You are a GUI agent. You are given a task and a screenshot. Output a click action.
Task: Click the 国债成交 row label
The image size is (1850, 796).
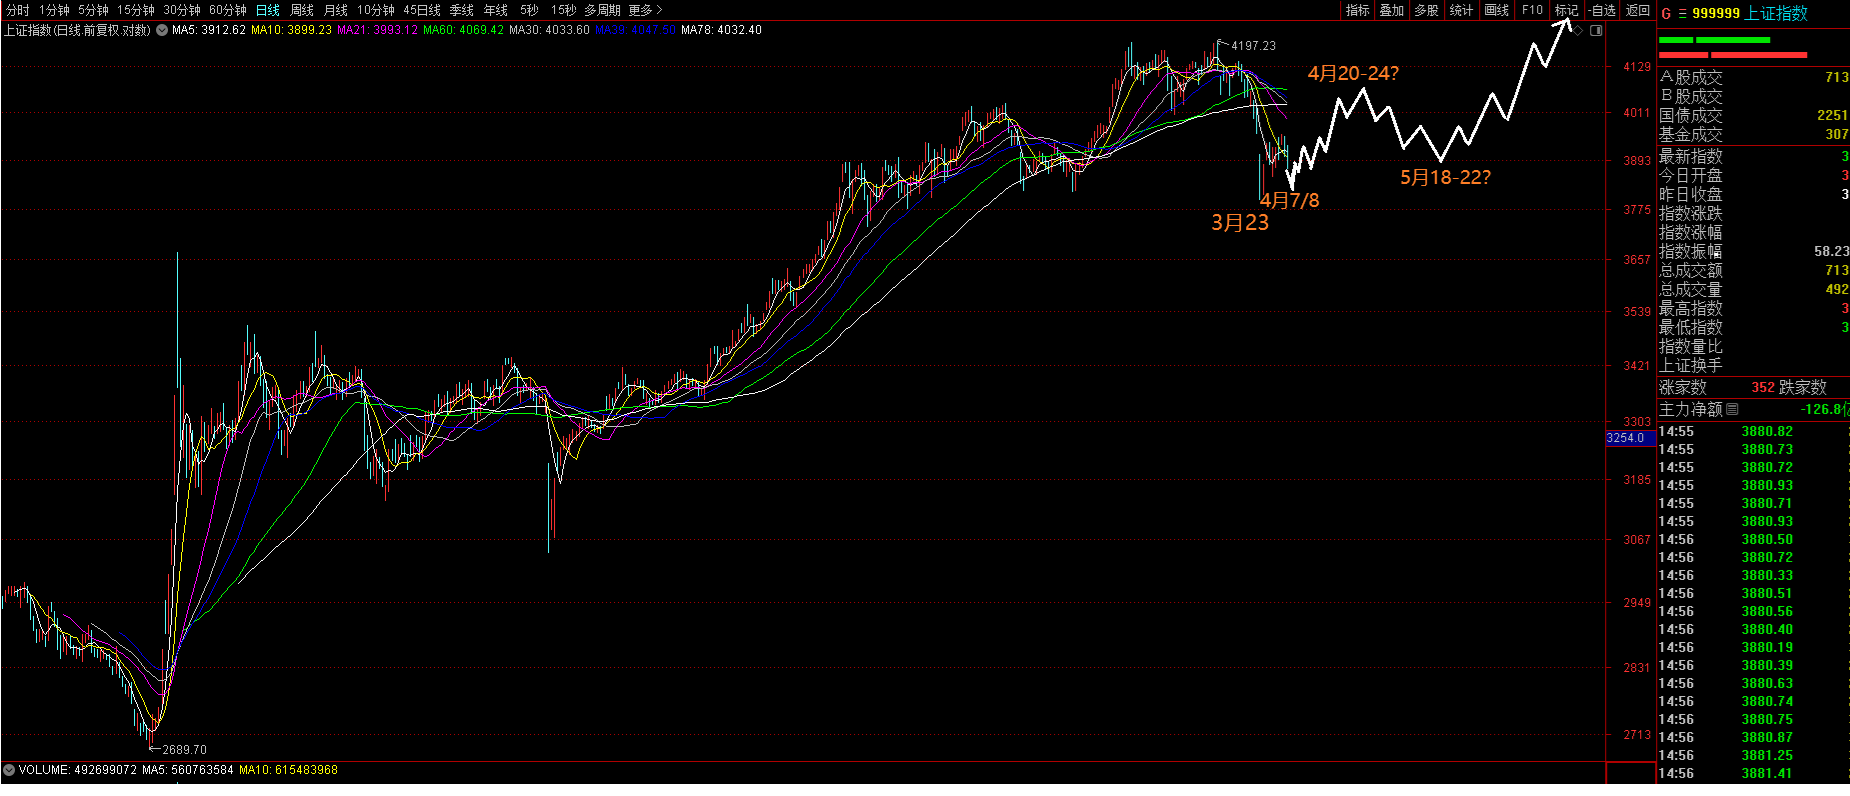coord(1691,115)
